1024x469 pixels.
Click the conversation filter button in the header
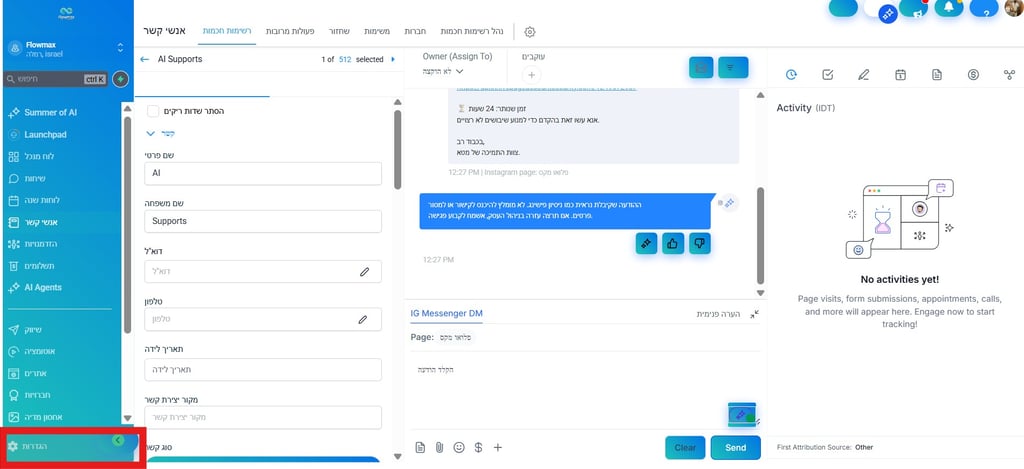(733, 67)
